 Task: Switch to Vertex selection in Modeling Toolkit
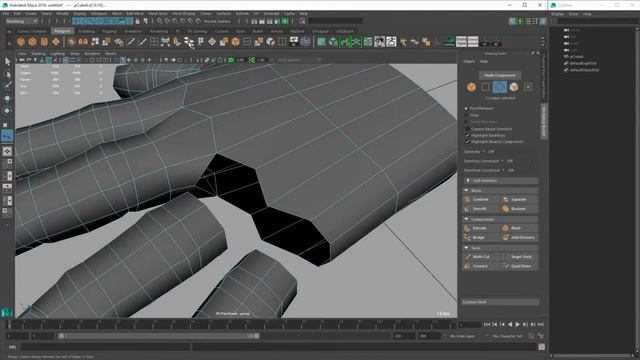coord(485,87)
